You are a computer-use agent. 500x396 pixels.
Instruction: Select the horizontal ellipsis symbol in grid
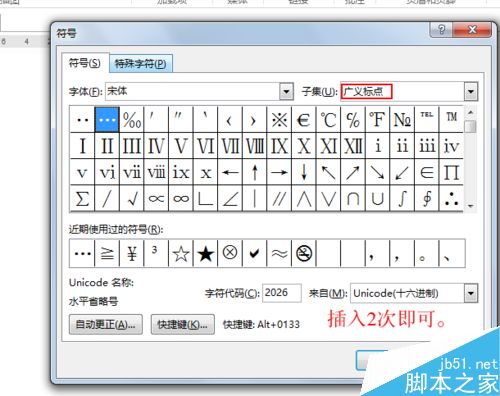107,119
